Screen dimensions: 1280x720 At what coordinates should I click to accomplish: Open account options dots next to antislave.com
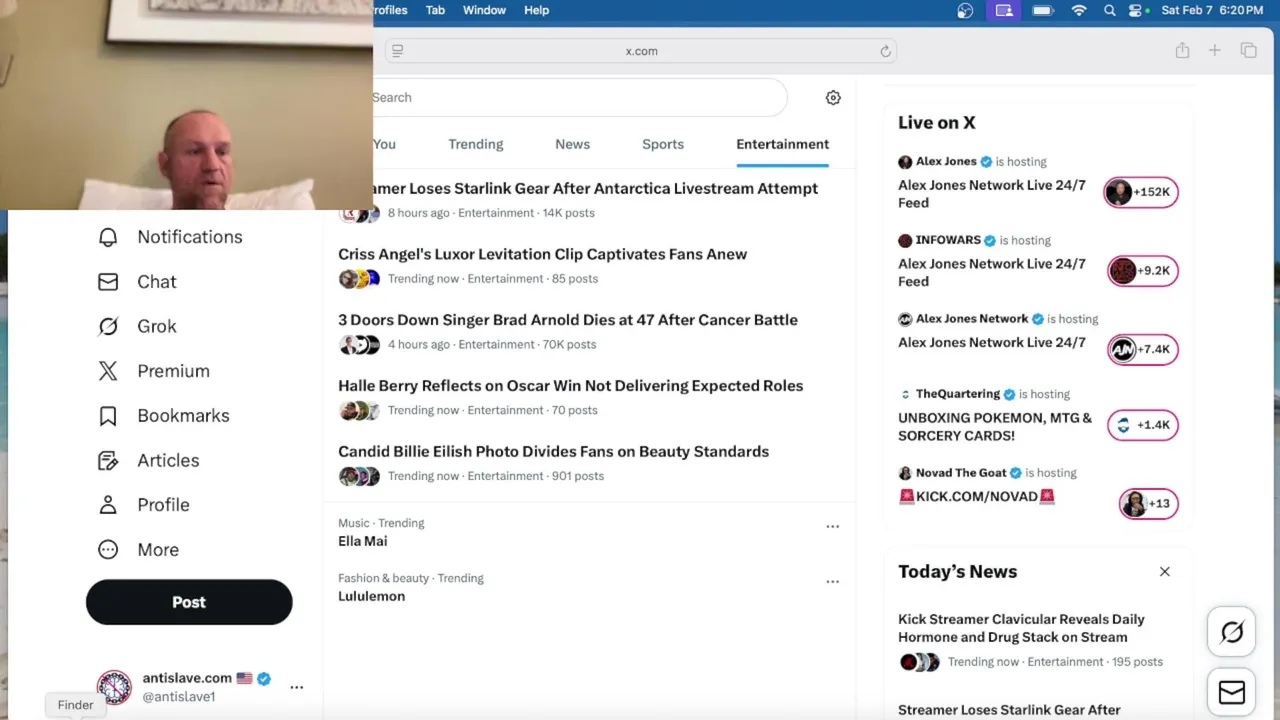(296, 687)
